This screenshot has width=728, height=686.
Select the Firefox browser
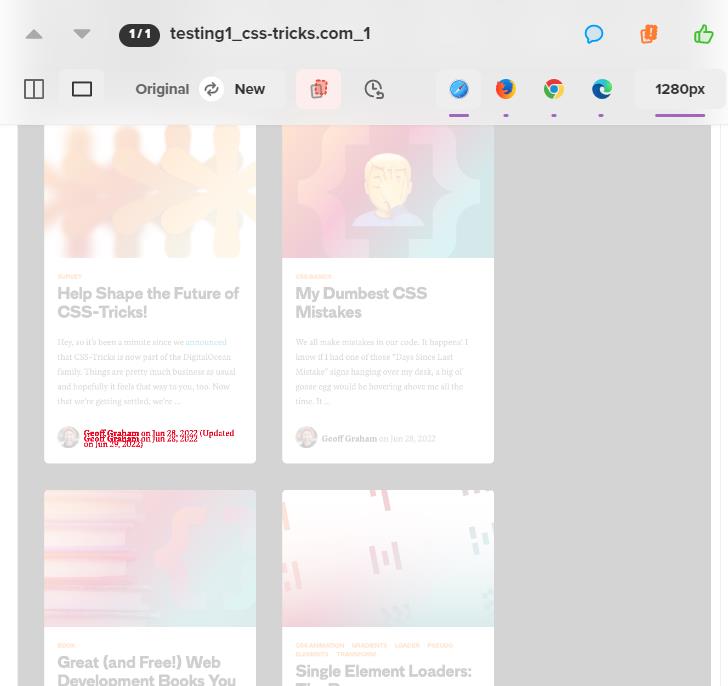[x=506, y=89]
